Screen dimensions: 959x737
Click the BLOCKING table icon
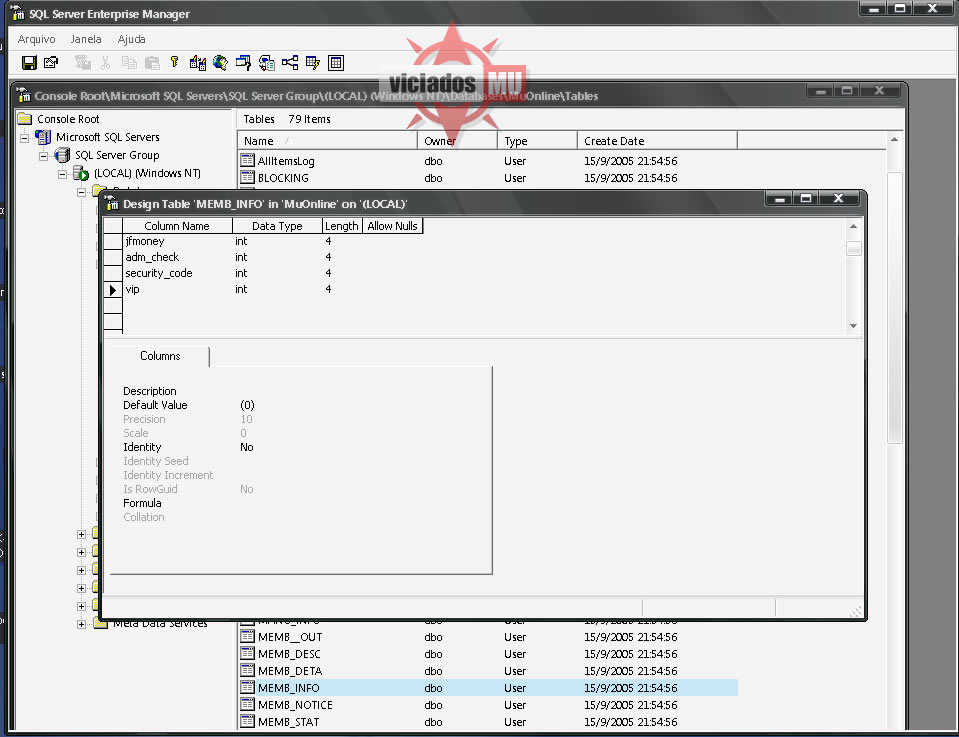click(x=247, y=177)
